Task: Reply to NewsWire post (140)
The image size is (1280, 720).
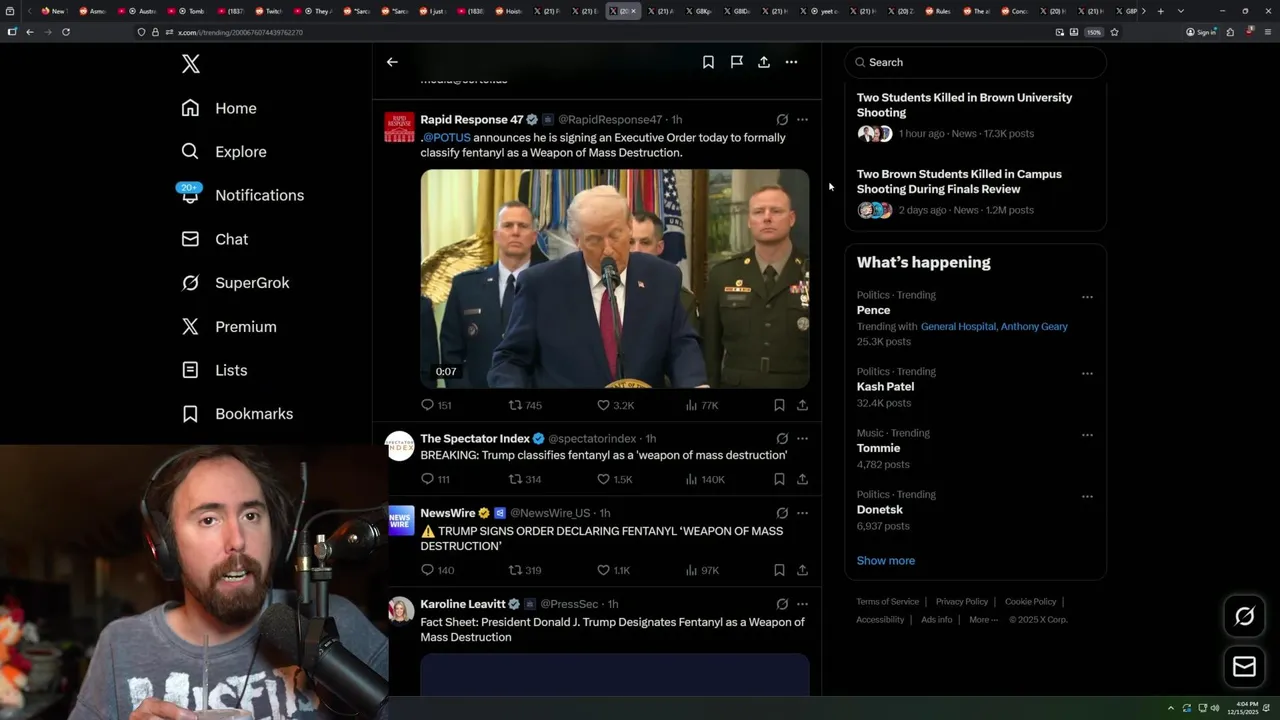Action: point(437,570)
